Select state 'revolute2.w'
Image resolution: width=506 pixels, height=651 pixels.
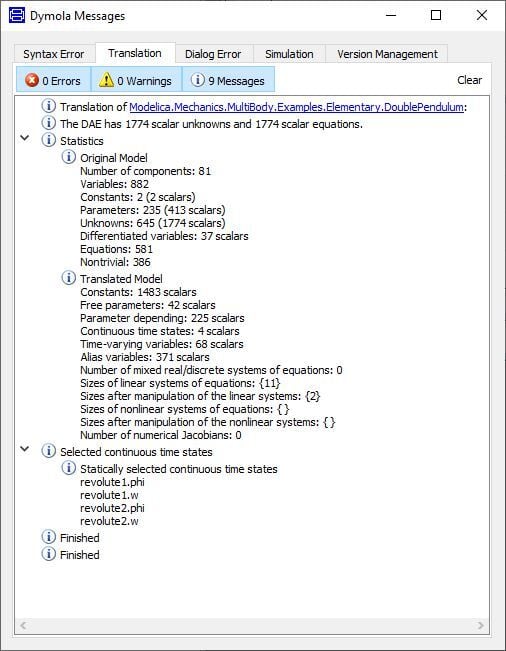109,521
